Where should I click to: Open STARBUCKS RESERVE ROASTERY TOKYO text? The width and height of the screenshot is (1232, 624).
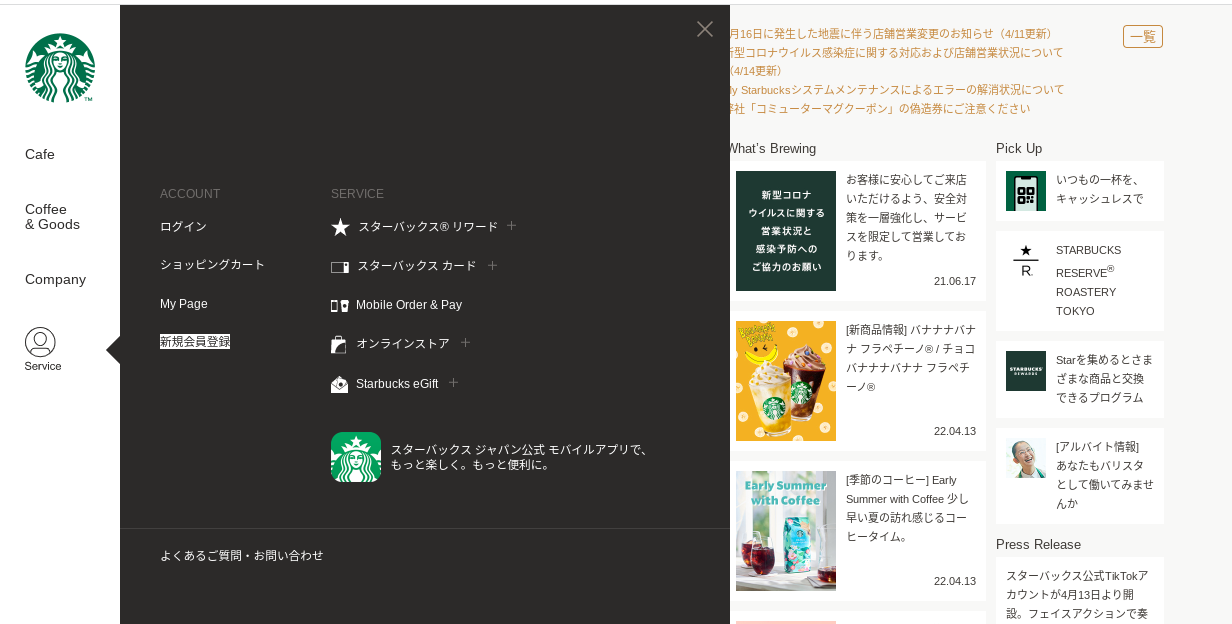click(1089, 281)
